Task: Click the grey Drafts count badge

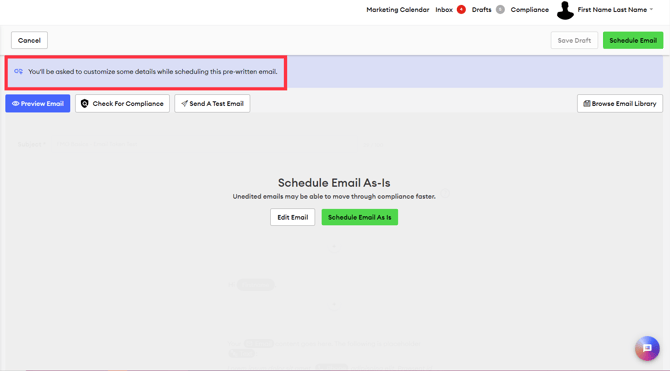Action: [500, 9]
